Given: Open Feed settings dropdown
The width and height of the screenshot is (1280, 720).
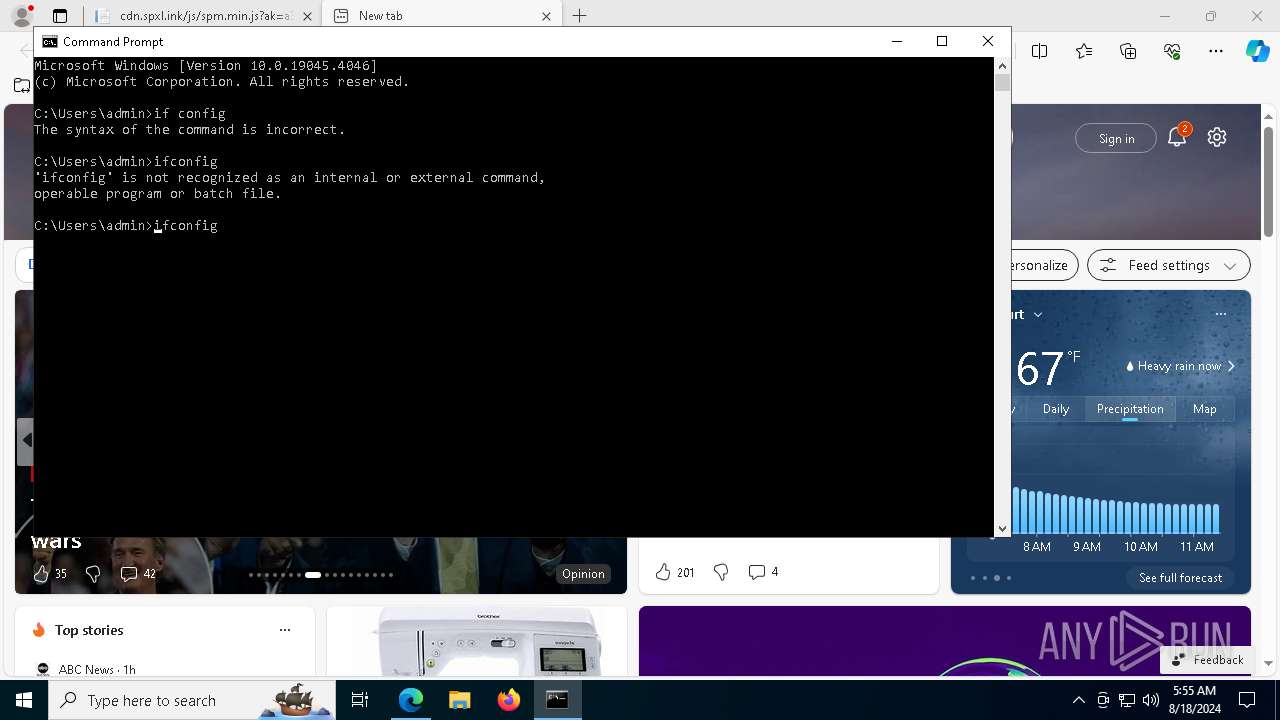Looking at the screenshot, I should point(1168,265).
